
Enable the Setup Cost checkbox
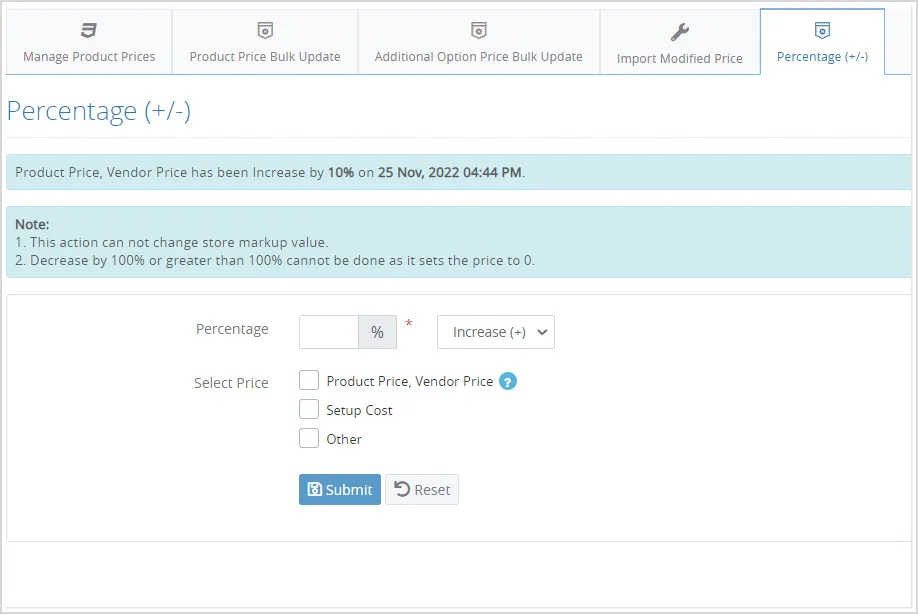[x=309, y=409]
